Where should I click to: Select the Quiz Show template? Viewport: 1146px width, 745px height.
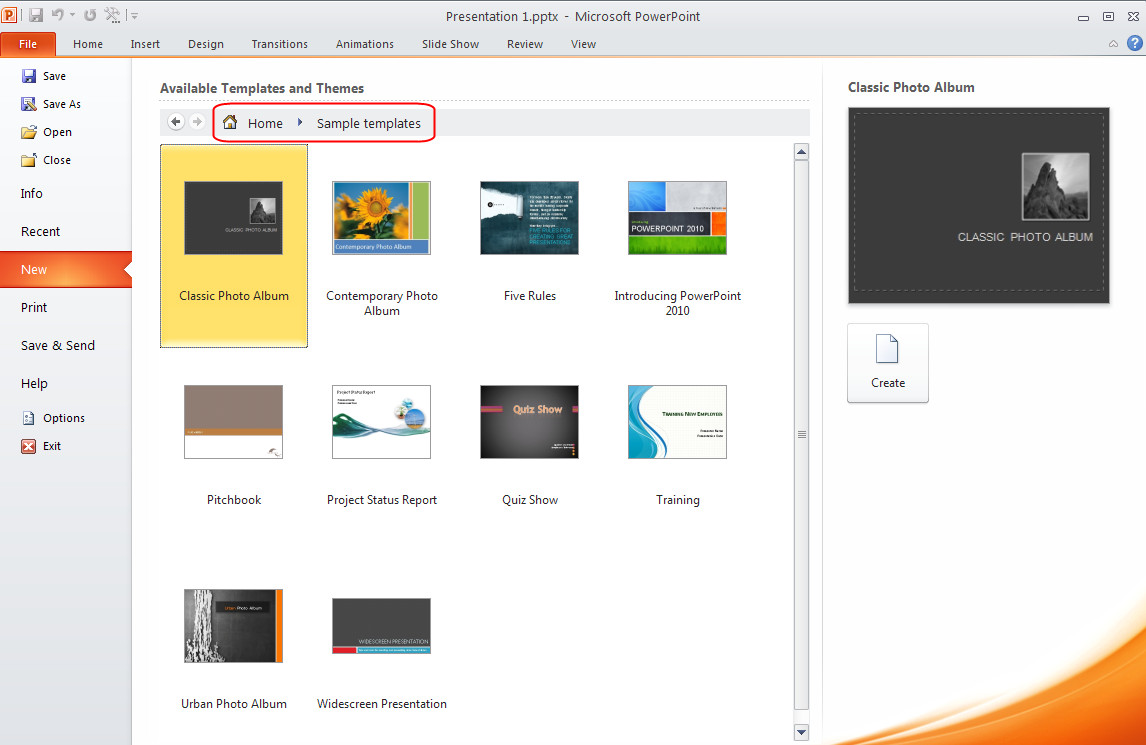(529, 421)
